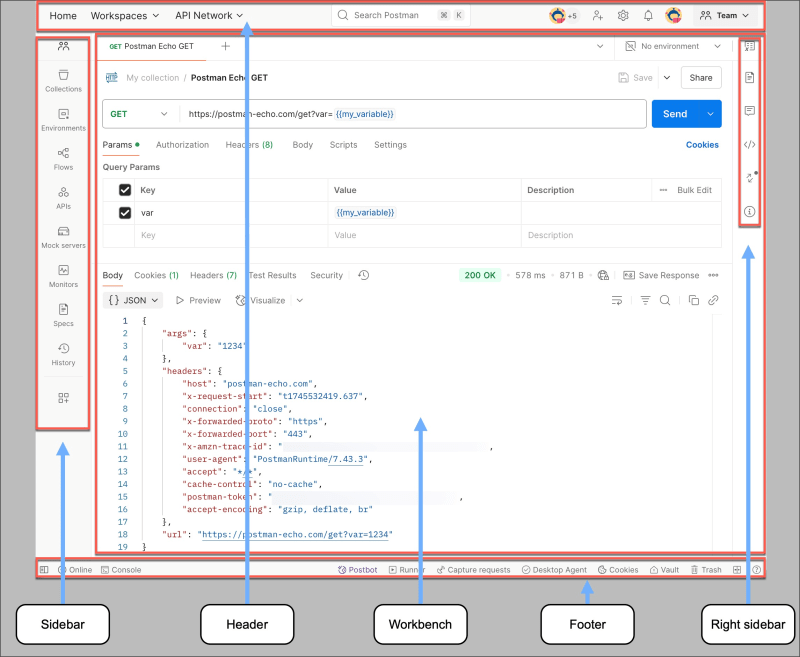
Task: Open the help icon in footer
Action: [x=757, y=570]
